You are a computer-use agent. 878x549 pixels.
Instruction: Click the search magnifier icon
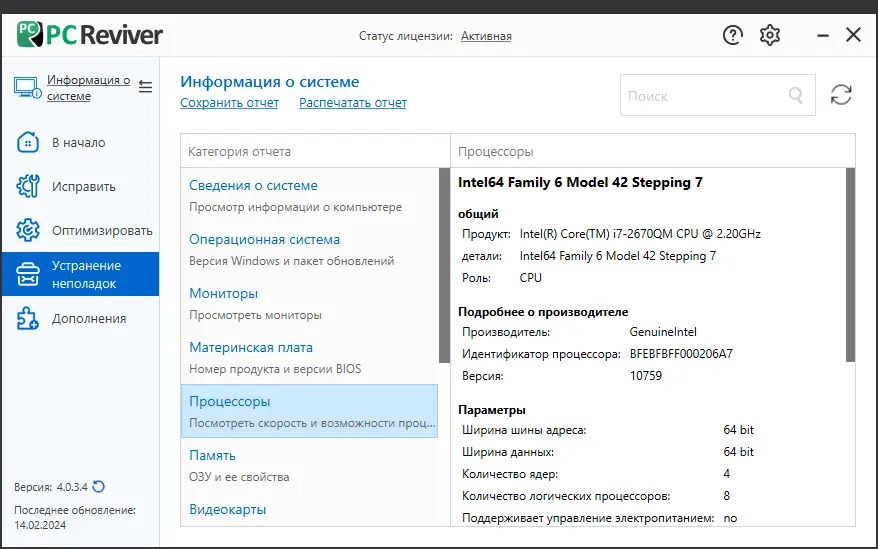click(796, 96)
